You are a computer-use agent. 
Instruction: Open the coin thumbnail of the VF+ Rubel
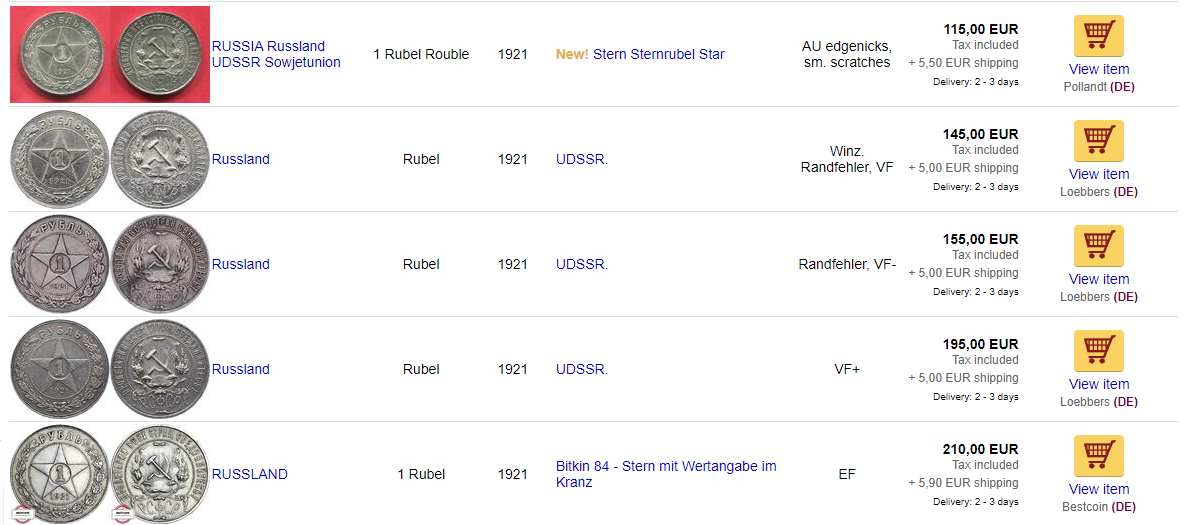tap(109, 369)
